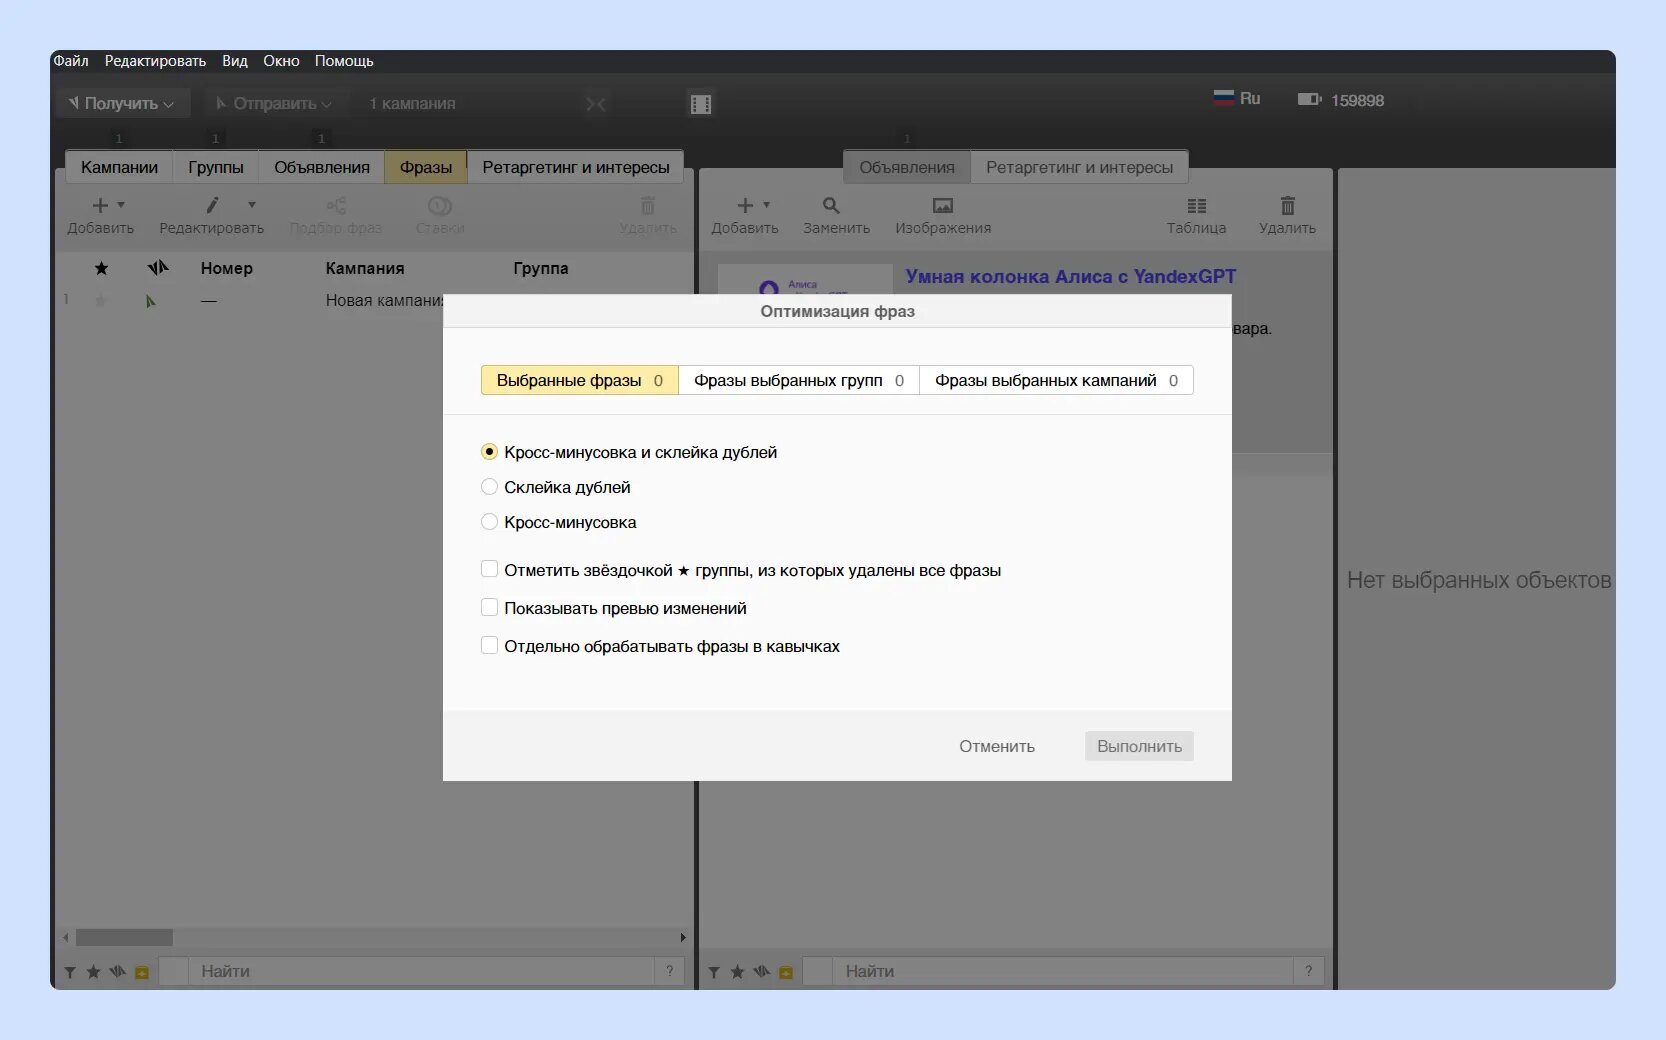
Task: Click the question mark help in left search bar
Action: coord(669,971)
